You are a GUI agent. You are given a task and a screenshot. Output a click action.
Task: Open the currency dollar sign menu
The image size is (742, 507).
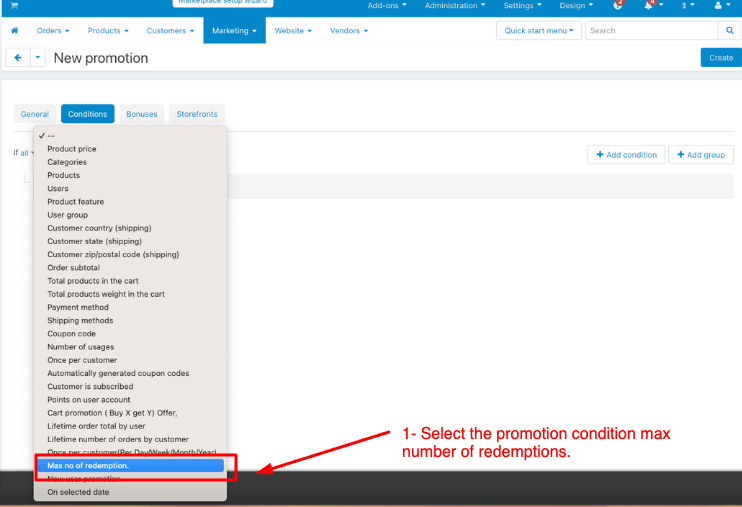coord(687,6)
